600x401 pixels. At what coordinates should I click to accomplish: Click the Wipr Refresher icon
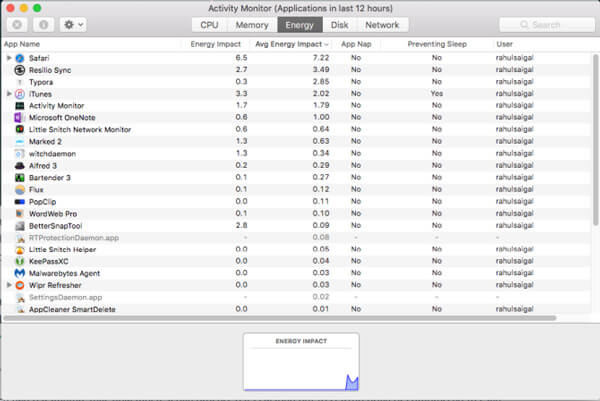click(20, 285)
